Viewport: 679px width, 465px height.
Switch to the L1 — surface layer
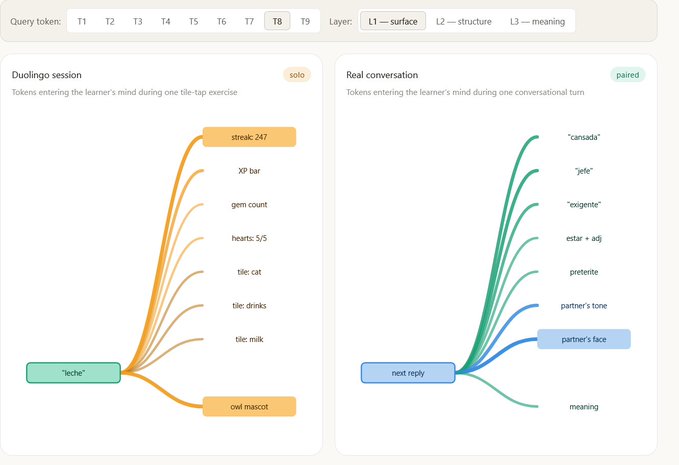click(x=393, y=21)
